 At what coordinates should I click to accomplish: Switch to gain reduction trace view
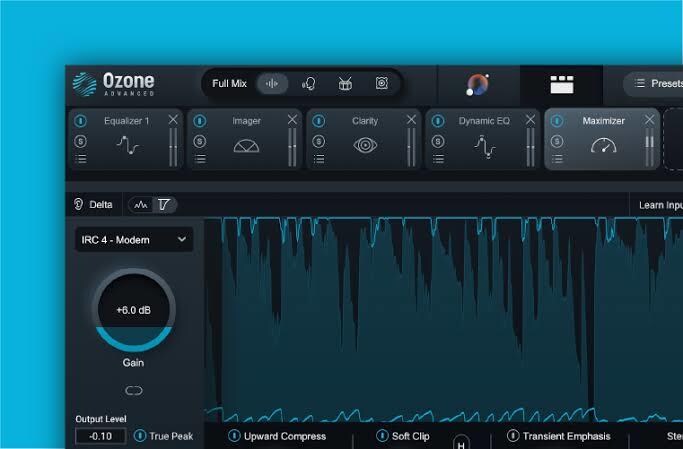tap(164, 205)
